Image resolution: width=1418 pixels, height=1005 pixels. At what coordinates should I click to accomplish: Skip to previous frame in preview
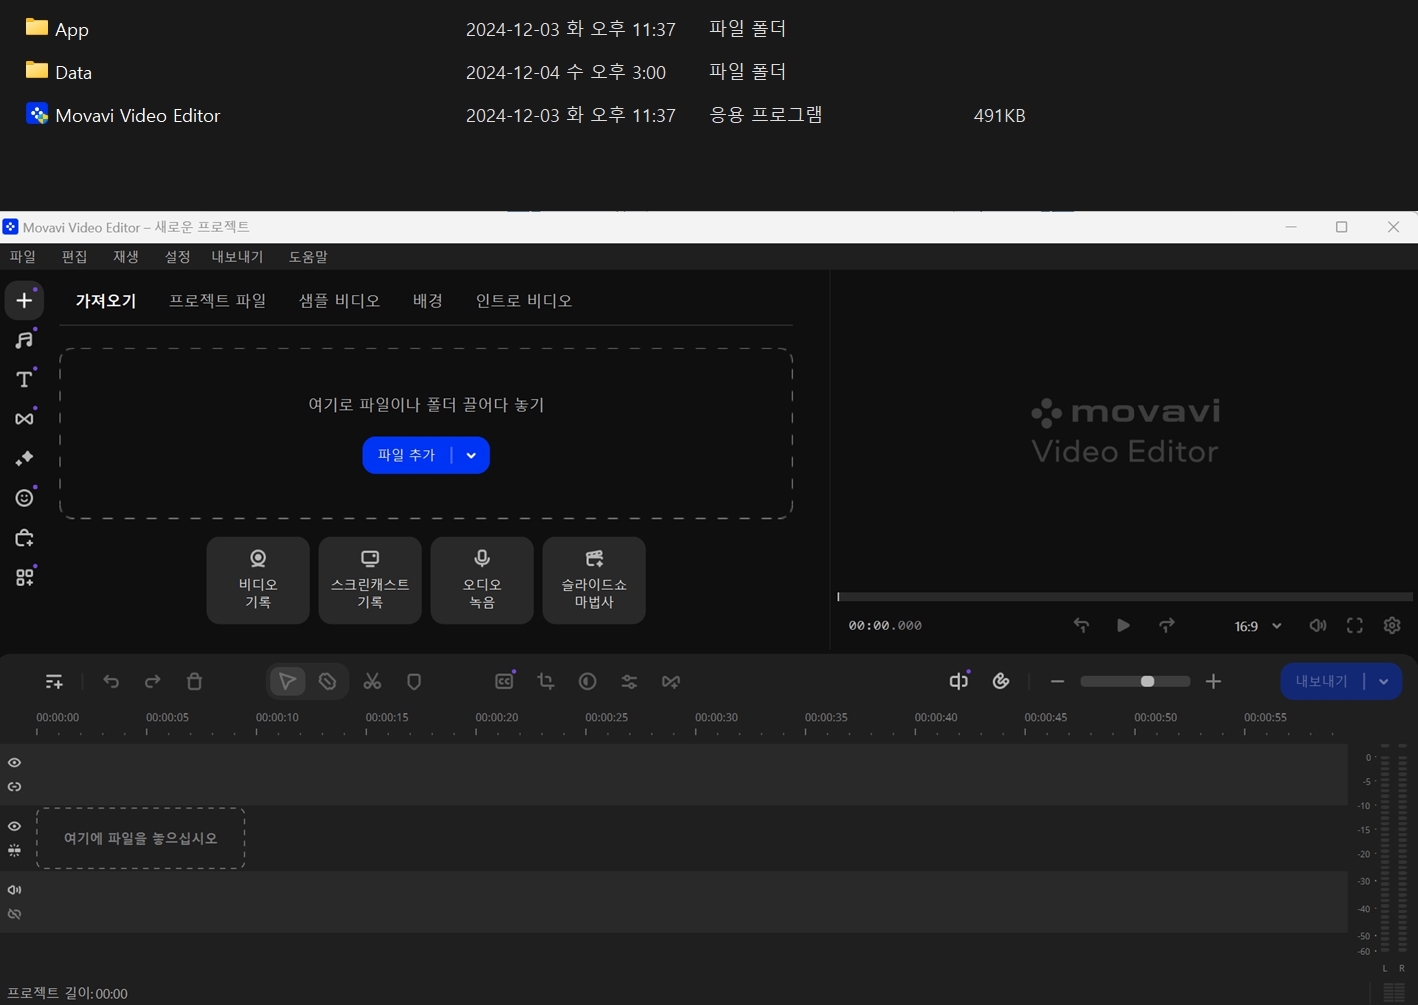(1081, 625)
